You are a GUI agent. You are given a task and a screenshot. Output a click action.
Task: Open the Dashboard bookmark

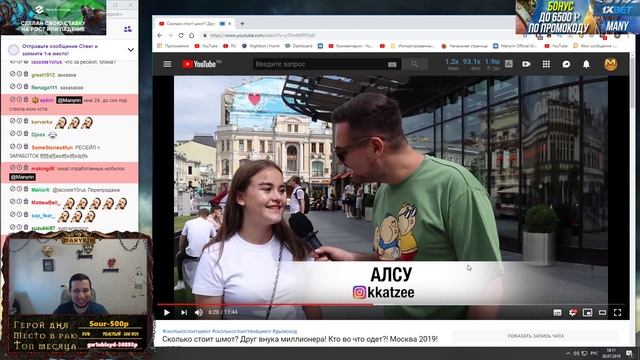coord(299,46)
